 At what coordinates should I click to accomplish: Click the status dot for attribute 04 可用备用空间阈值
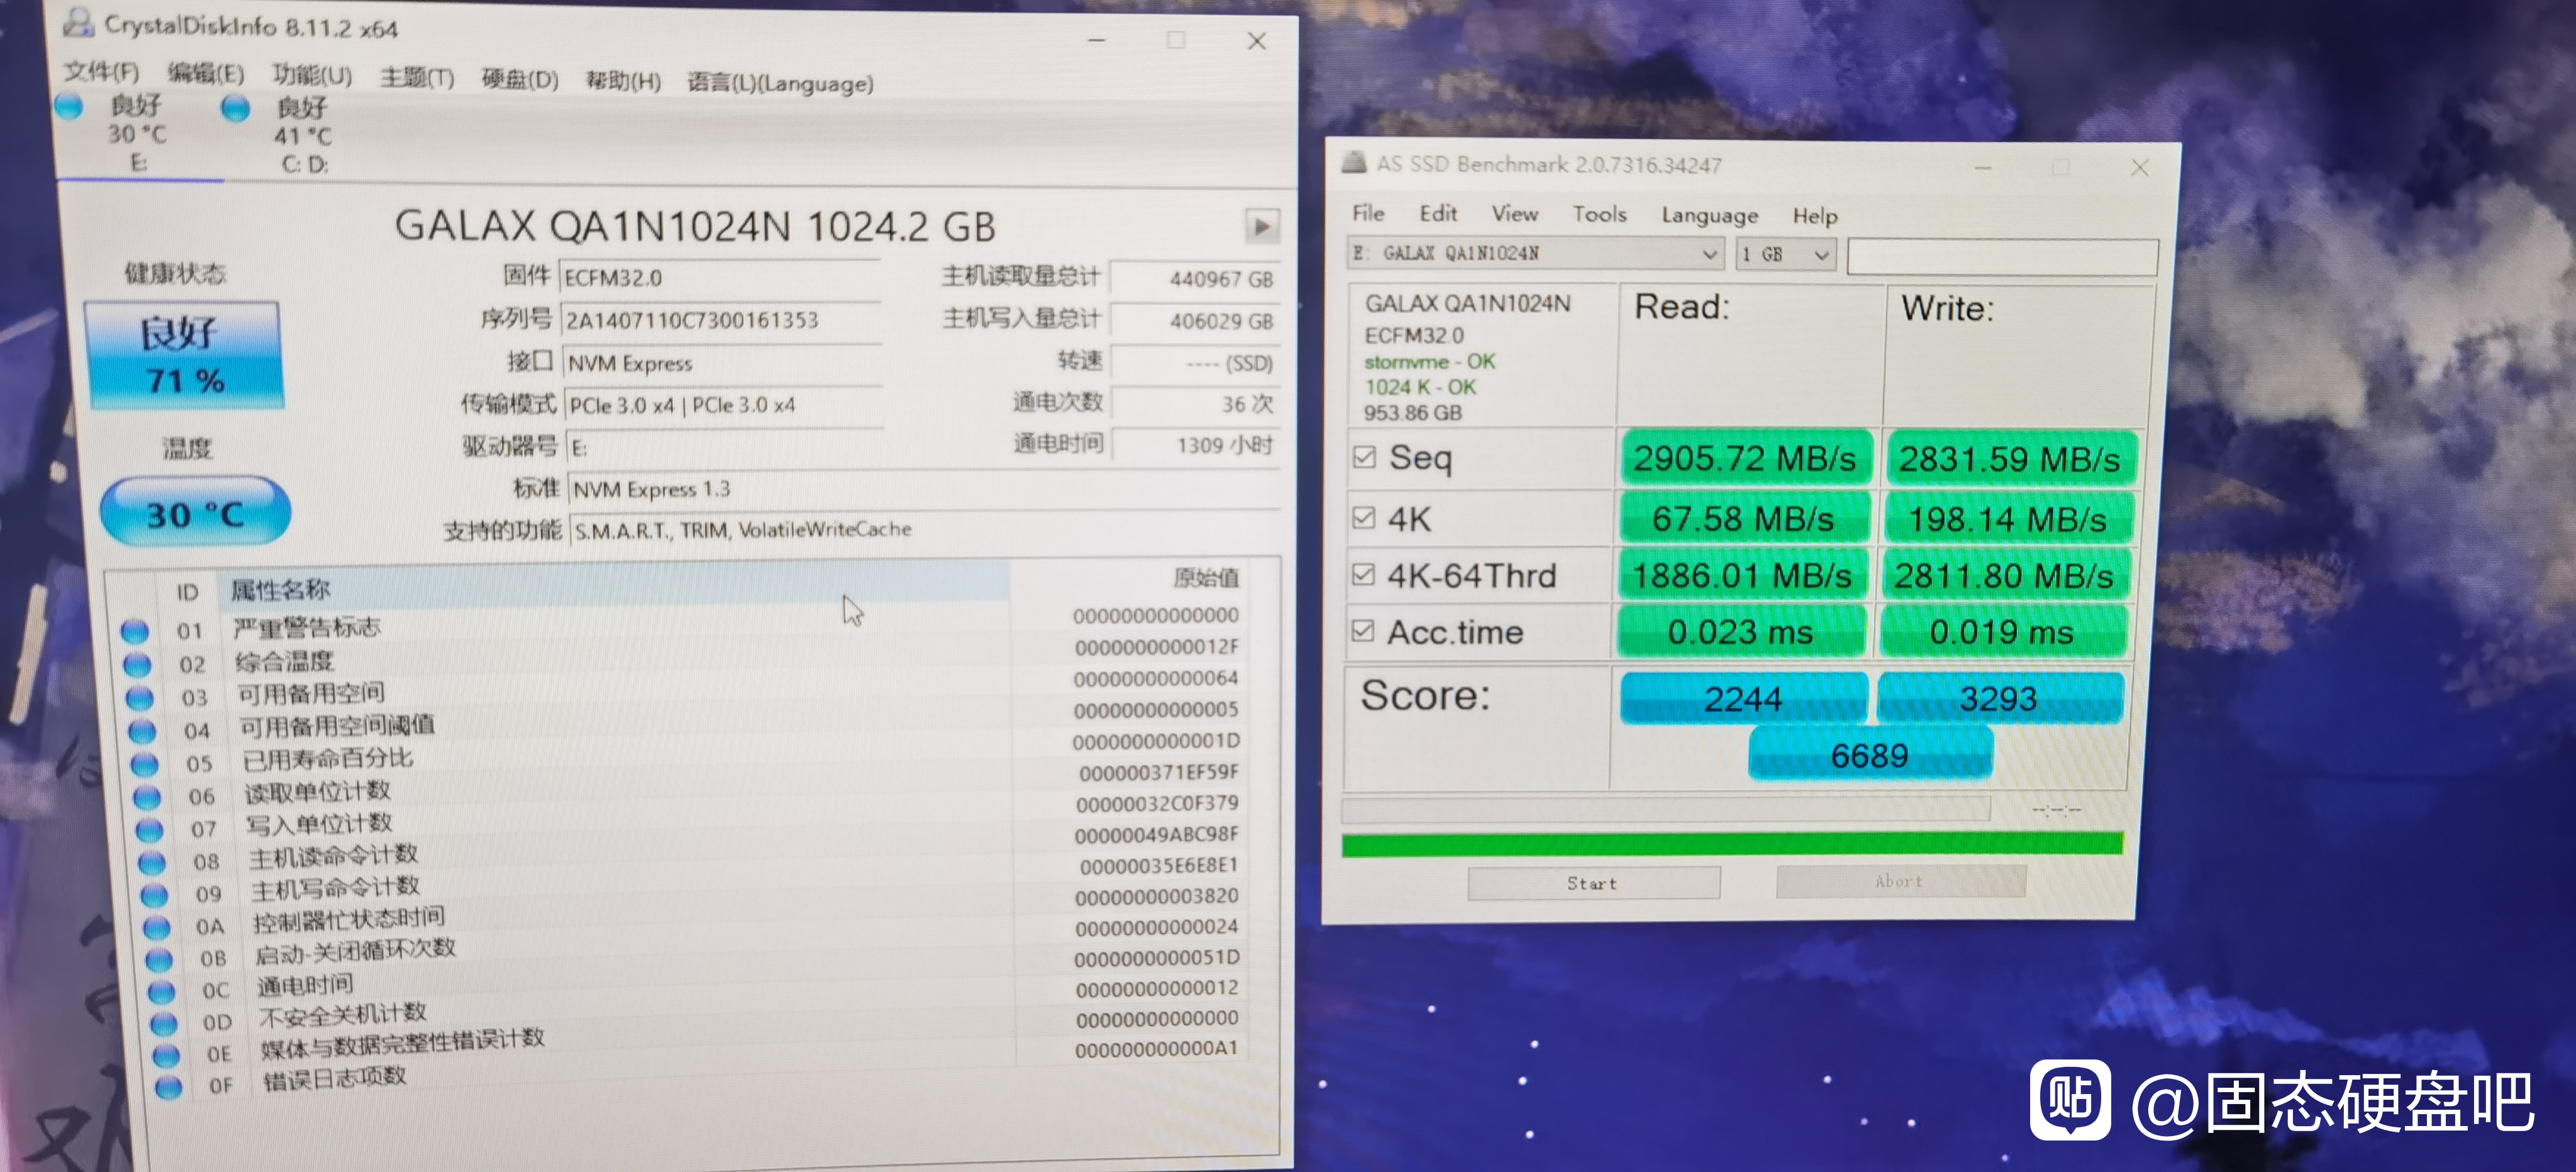[x=142, y=732]
